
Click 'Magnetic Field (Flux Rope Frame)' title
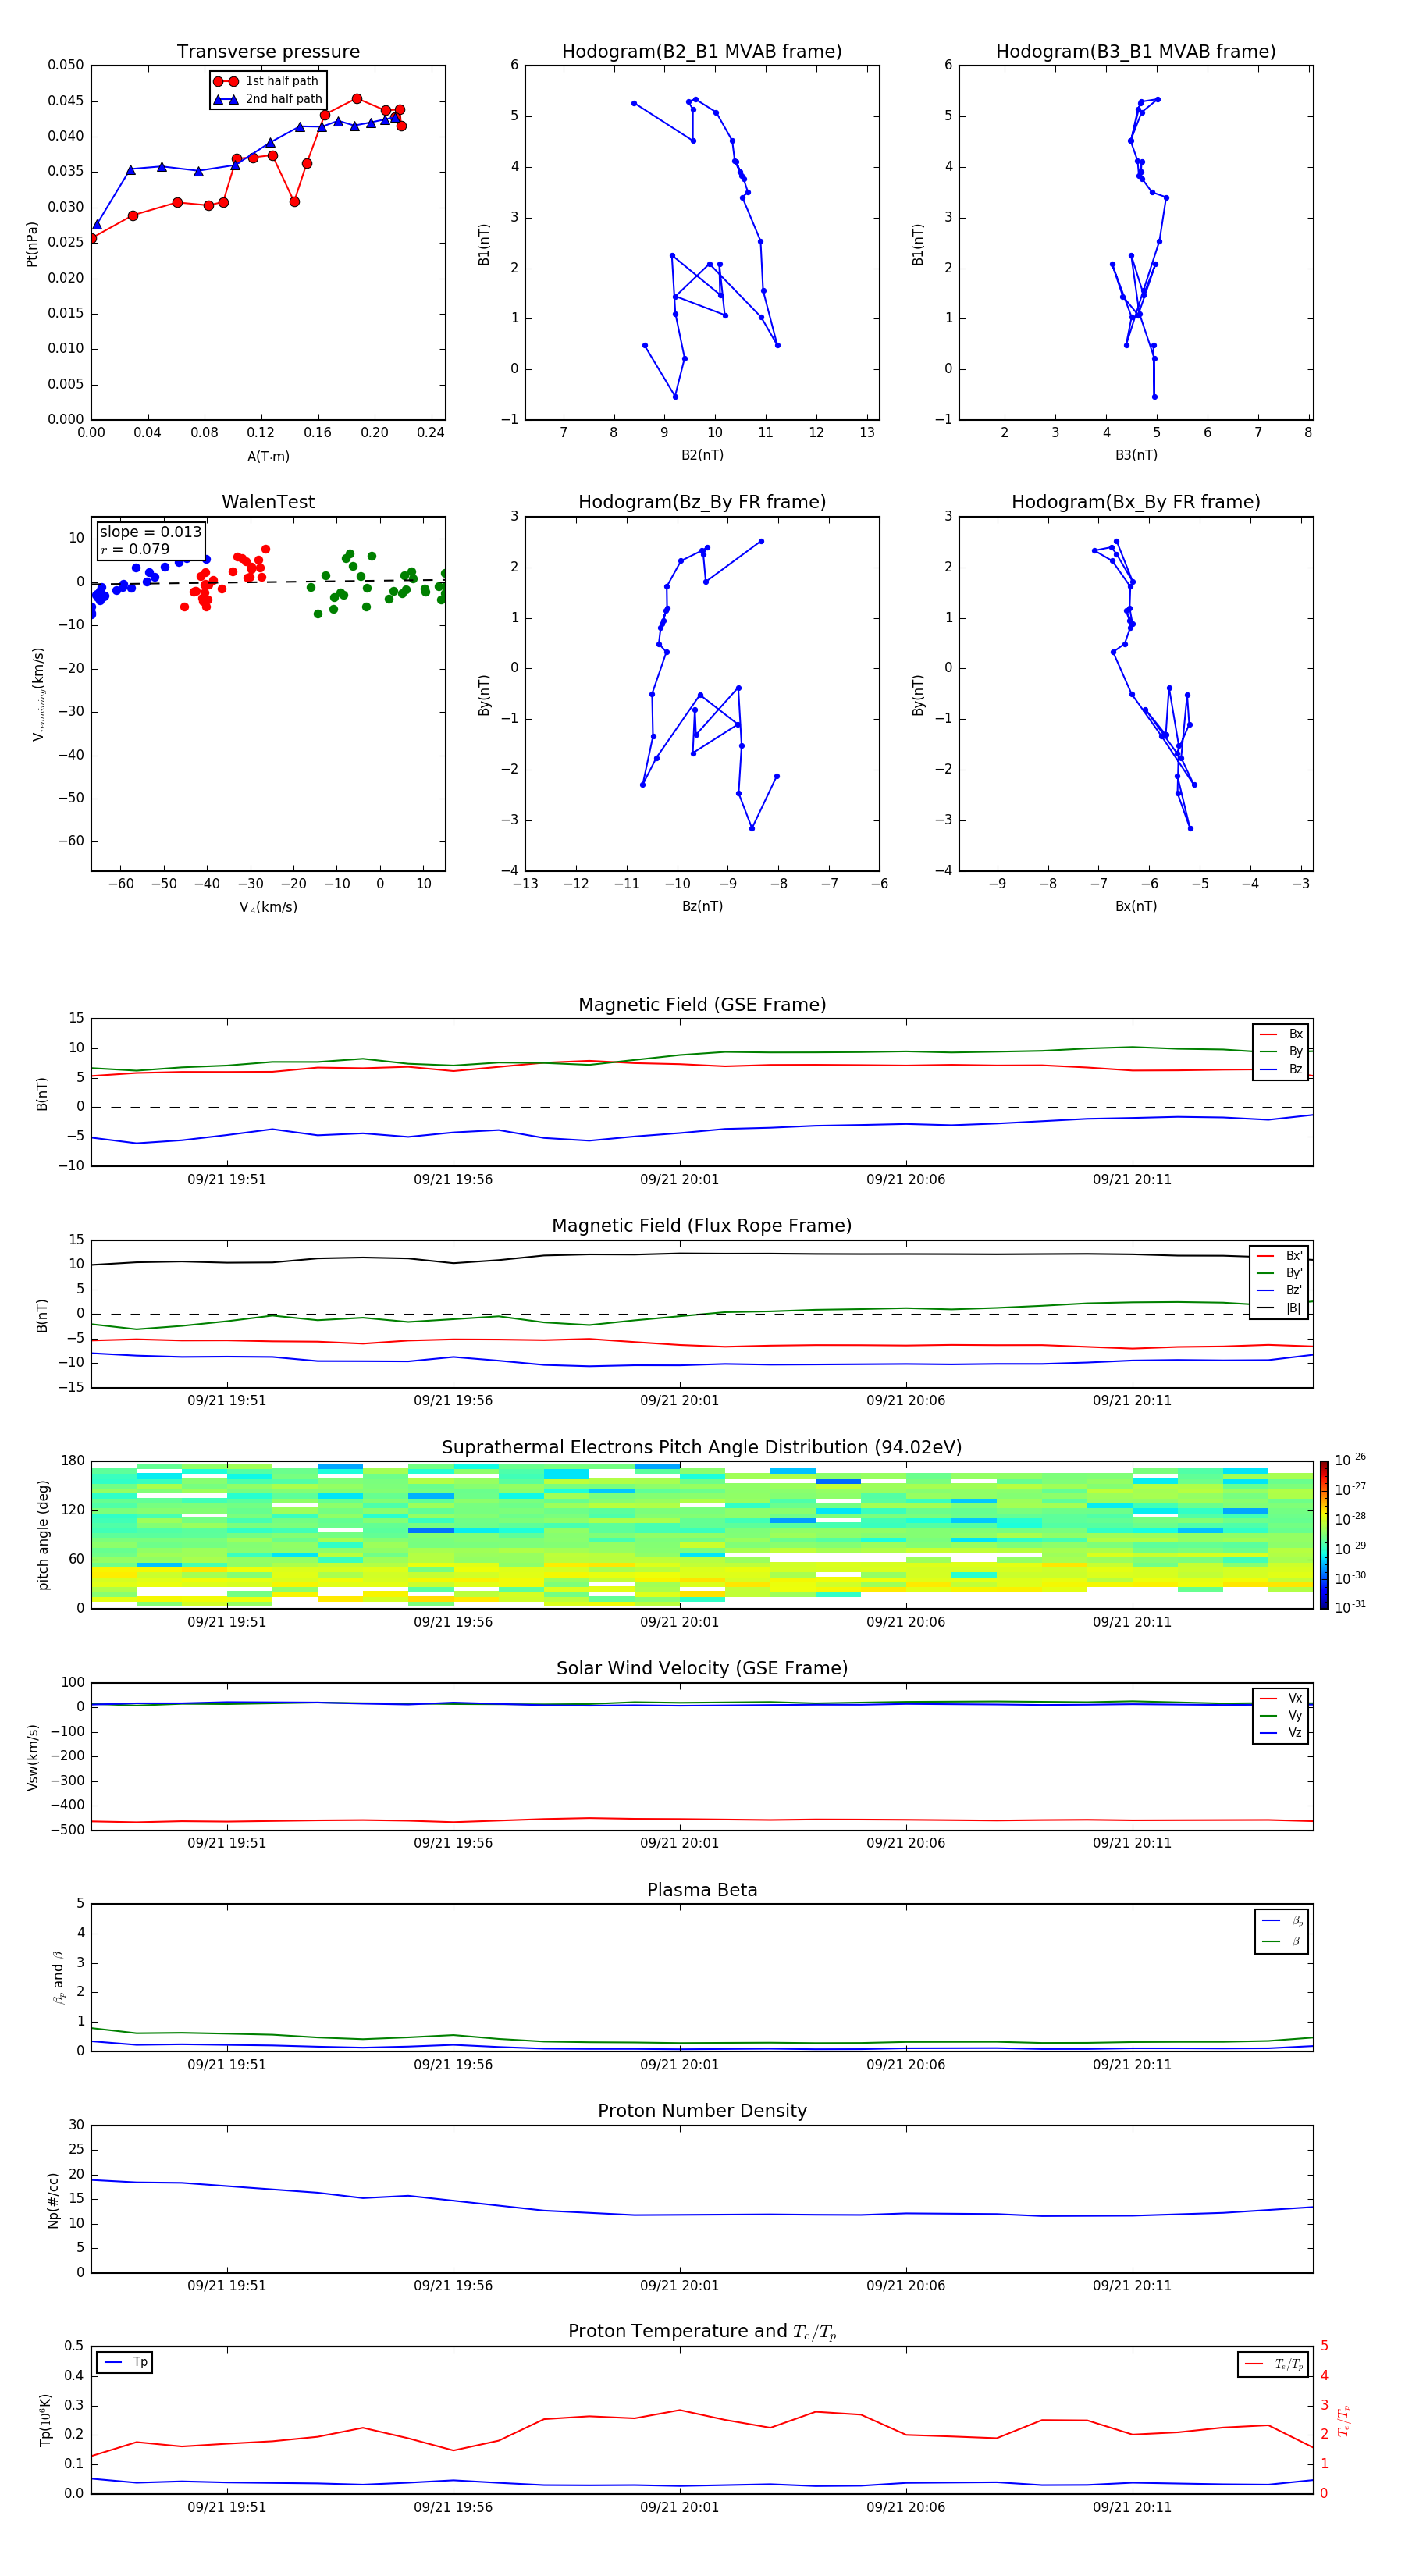point(702,1225)
